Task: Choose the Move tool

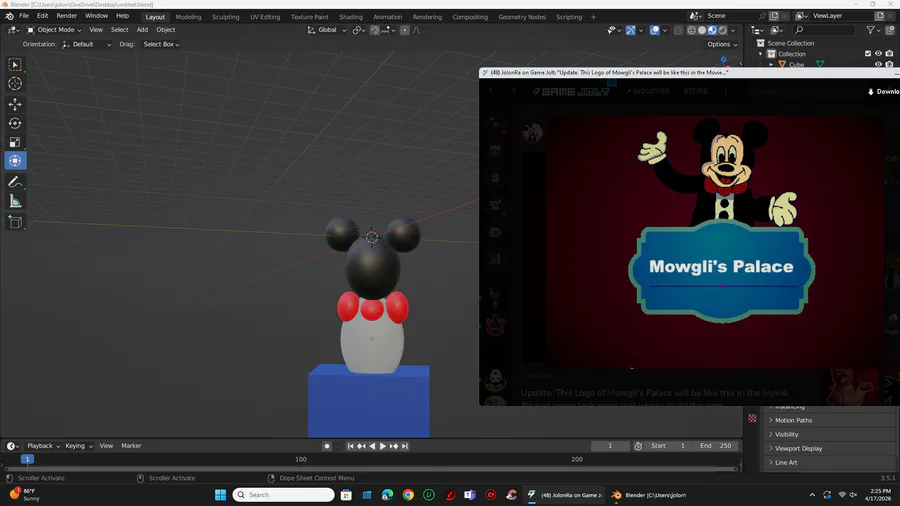Action: click(15, 104)
